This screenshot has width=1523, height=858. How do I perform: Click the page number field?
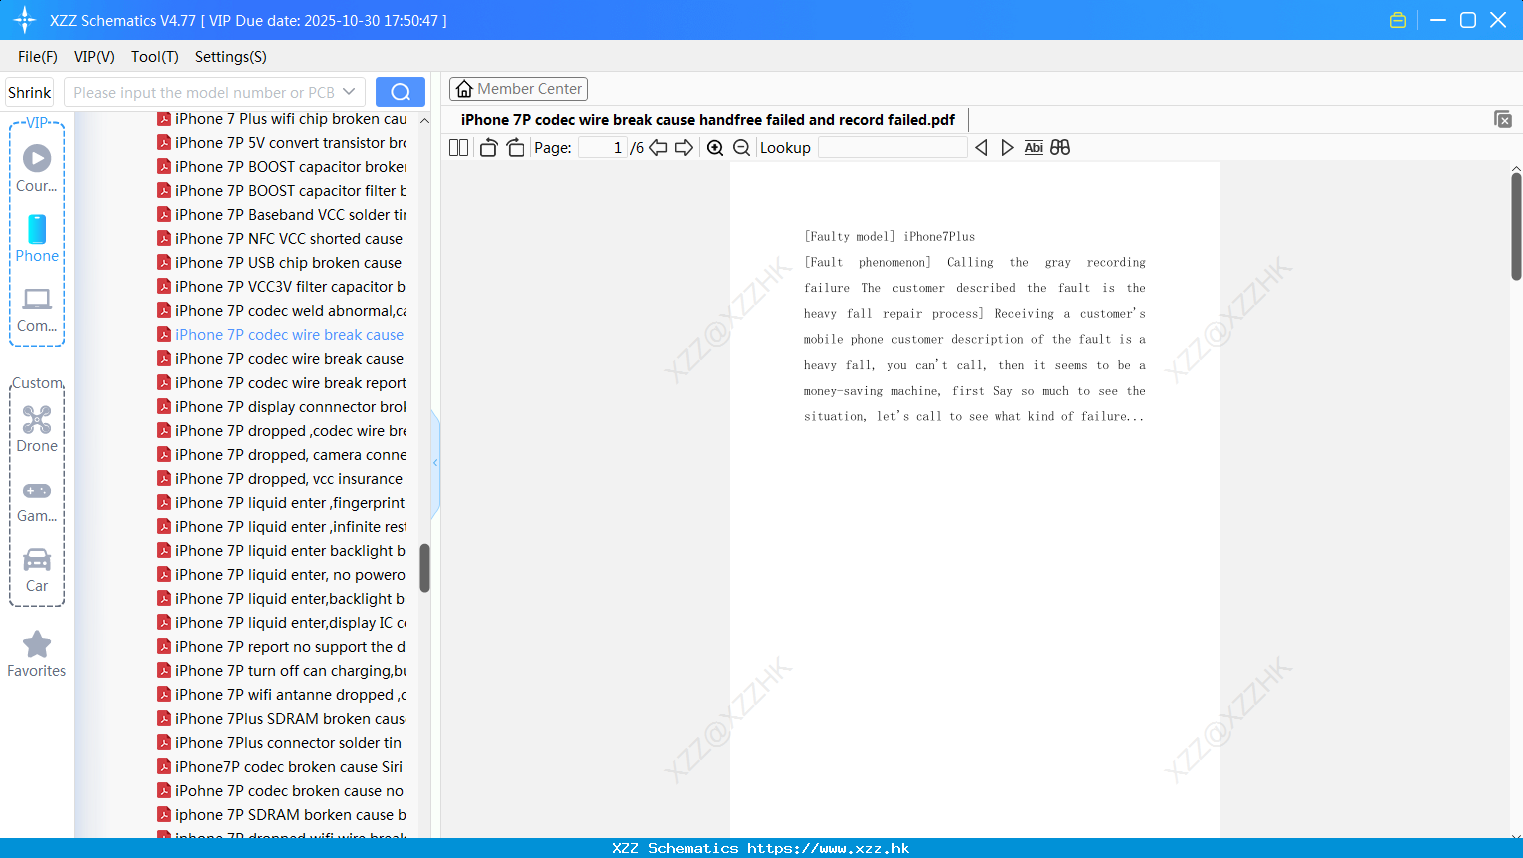(x=603, y=148)
